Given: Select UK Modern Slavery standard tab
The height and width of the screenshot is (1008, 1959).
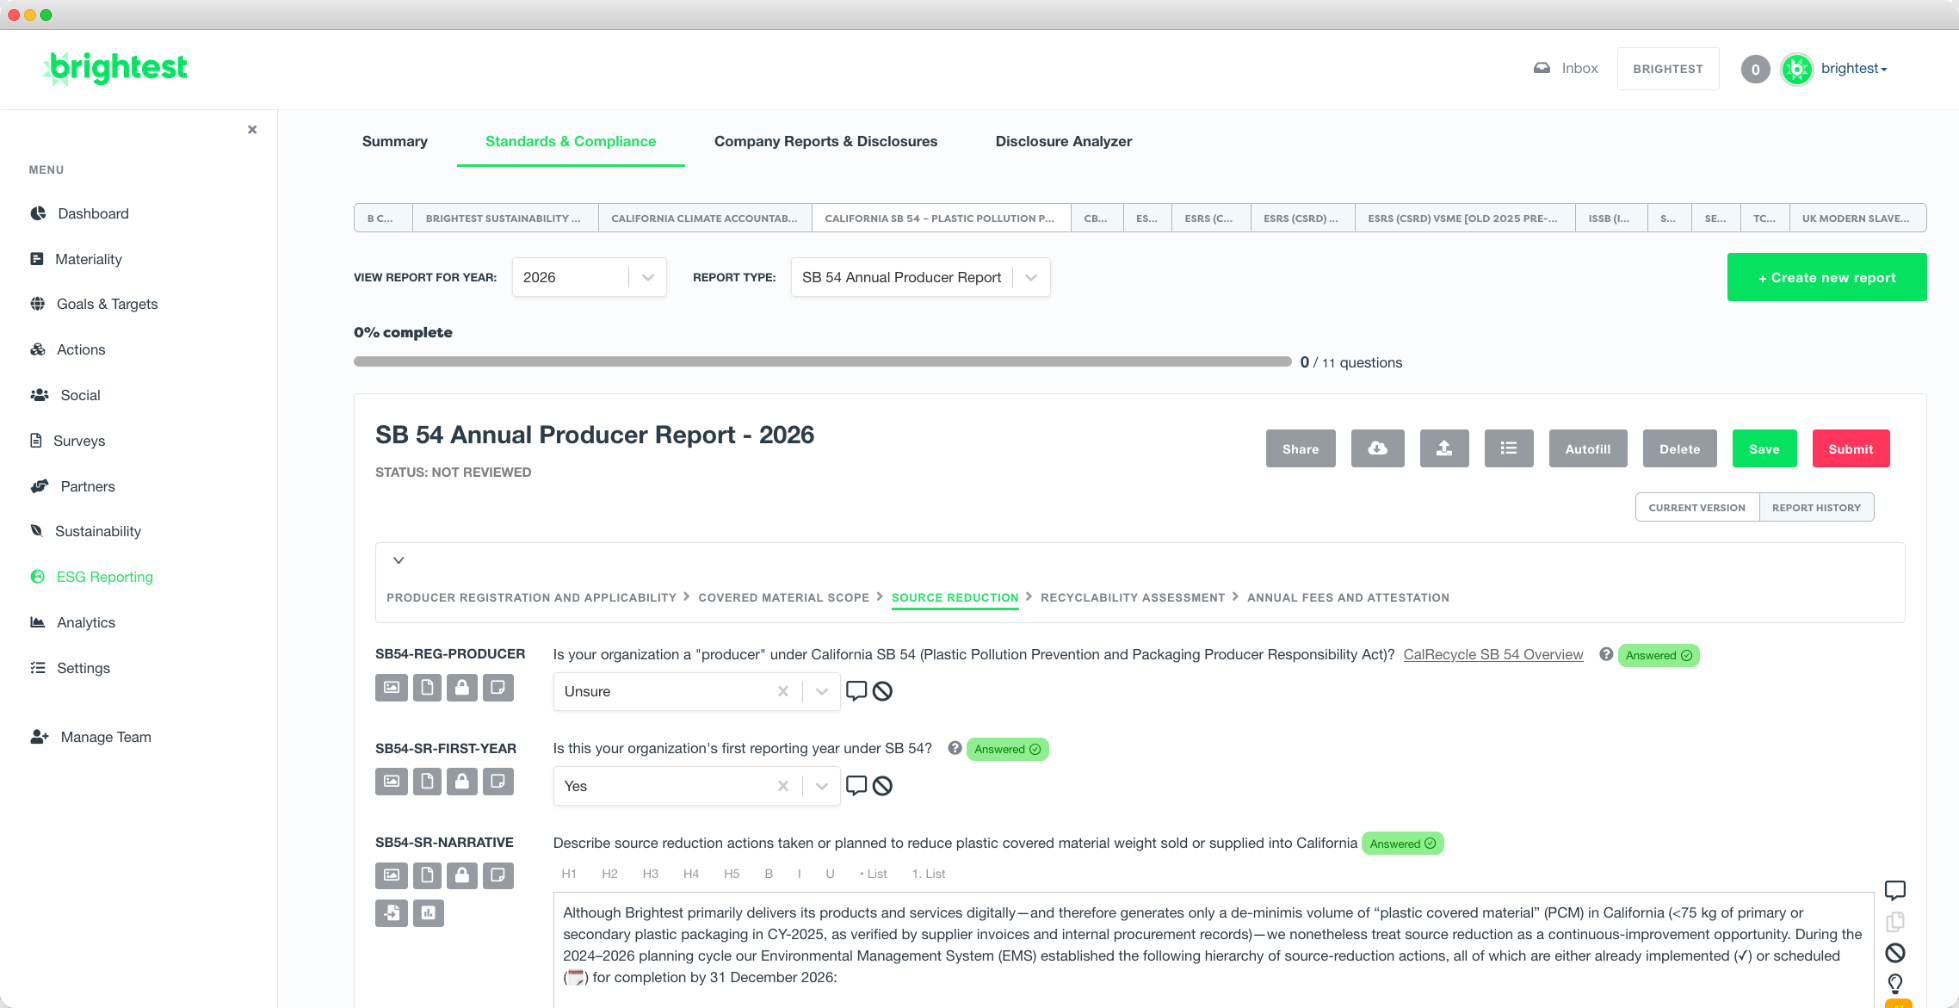Looking at the screenshot, I should click(x=1856, y=218).
